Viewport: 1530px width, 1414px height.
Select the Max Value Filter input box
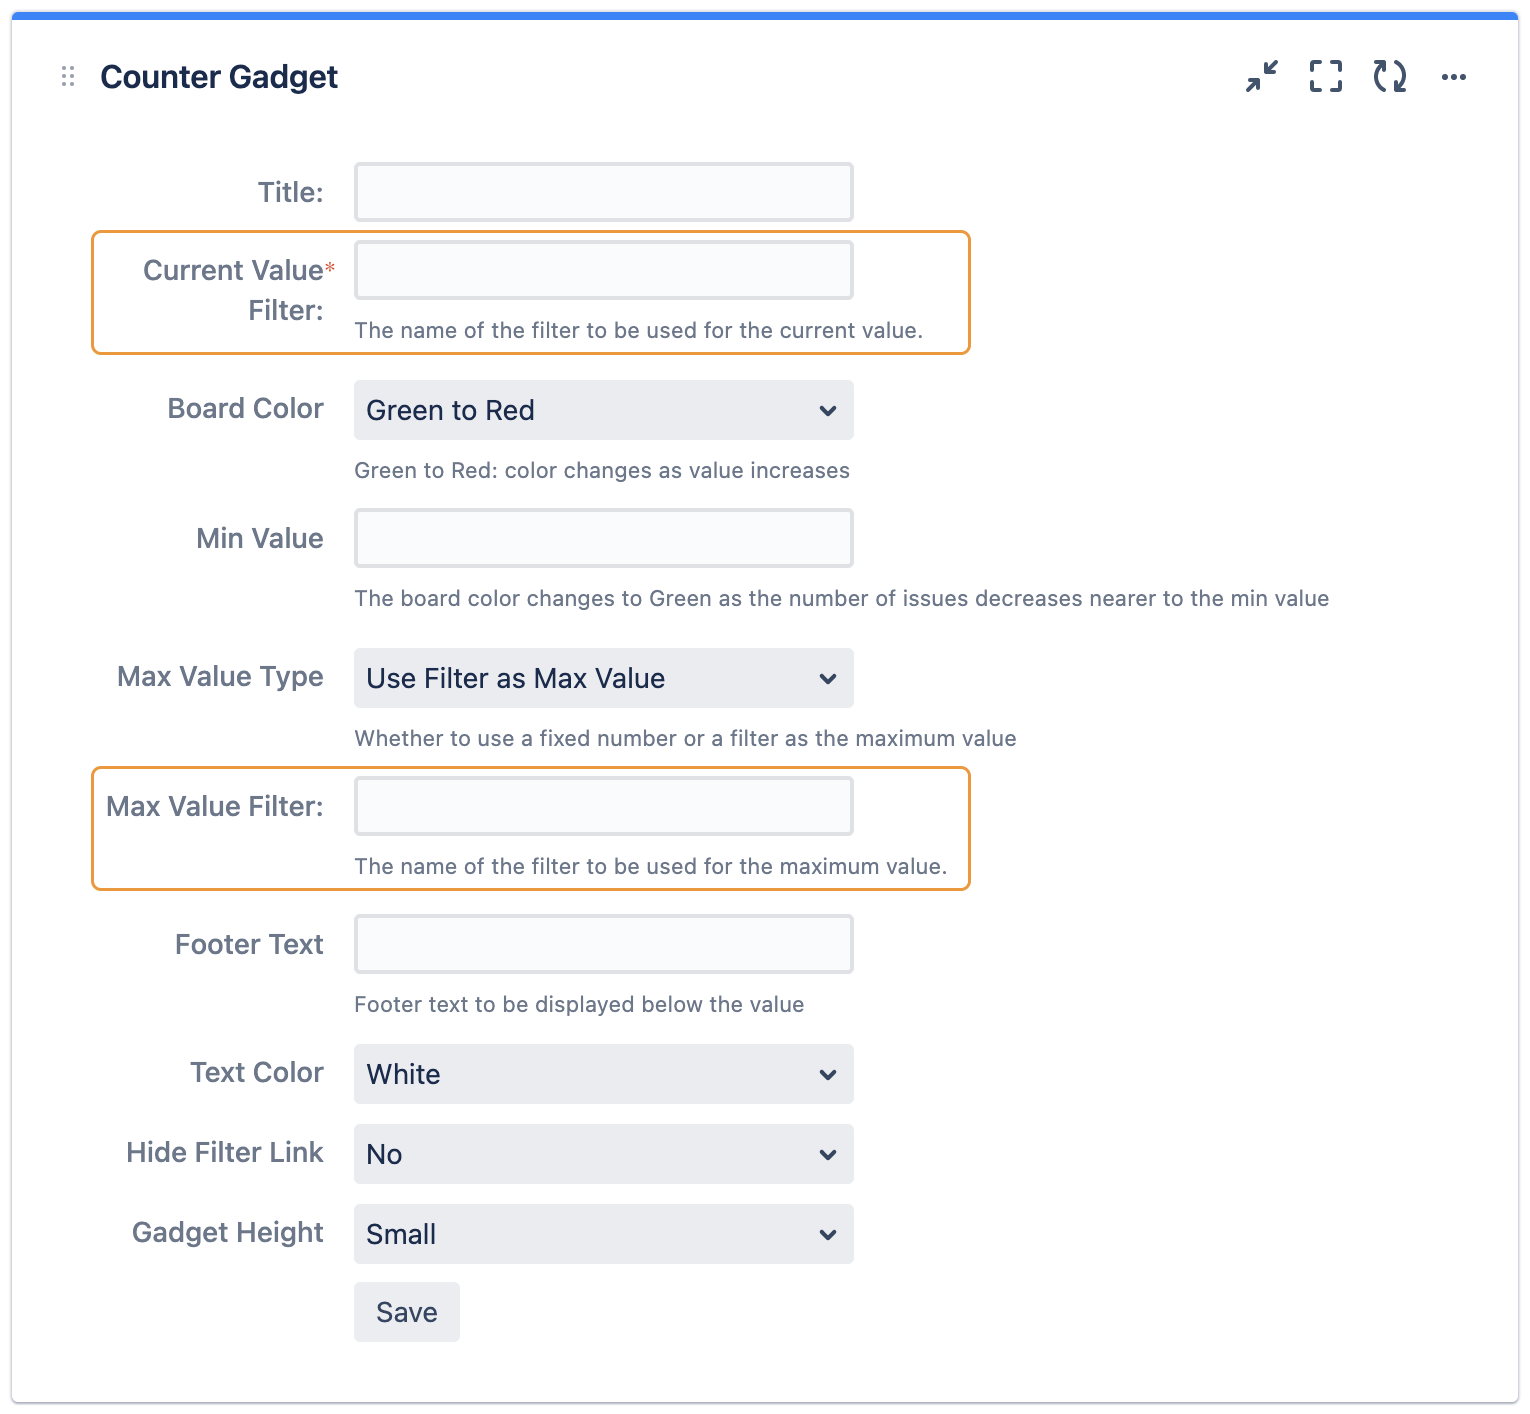coord(604,806)
